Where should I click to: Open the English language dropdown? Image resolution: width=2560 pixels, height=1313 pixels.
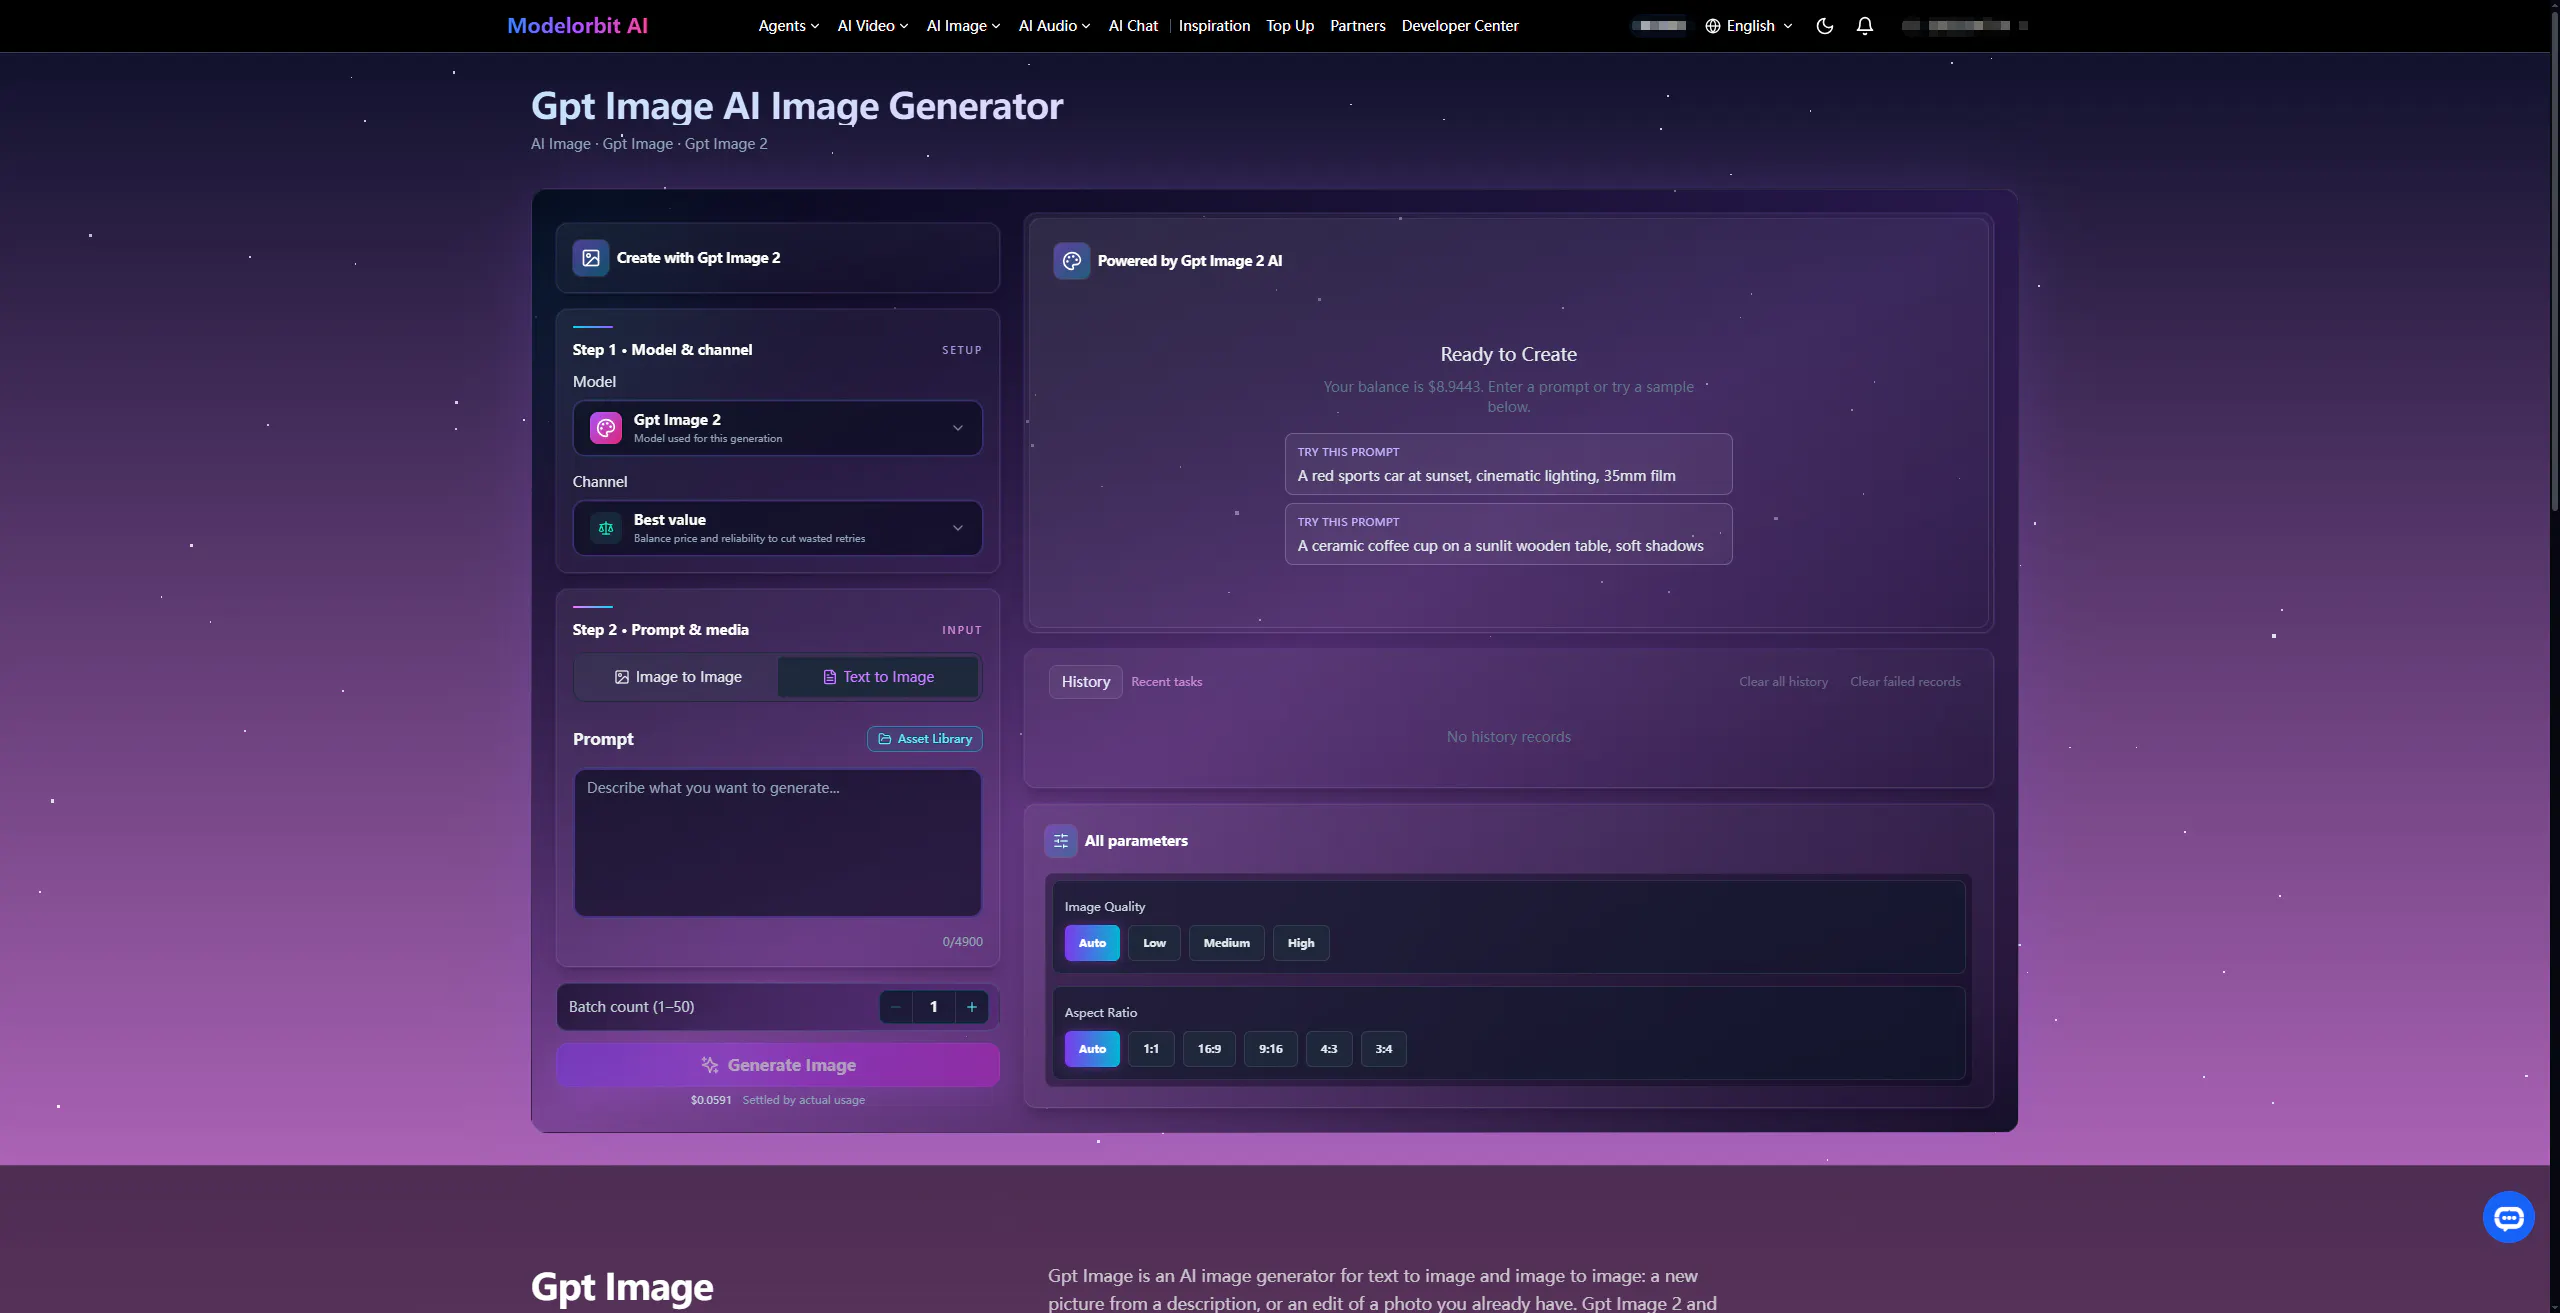(x=1749, y=26)
